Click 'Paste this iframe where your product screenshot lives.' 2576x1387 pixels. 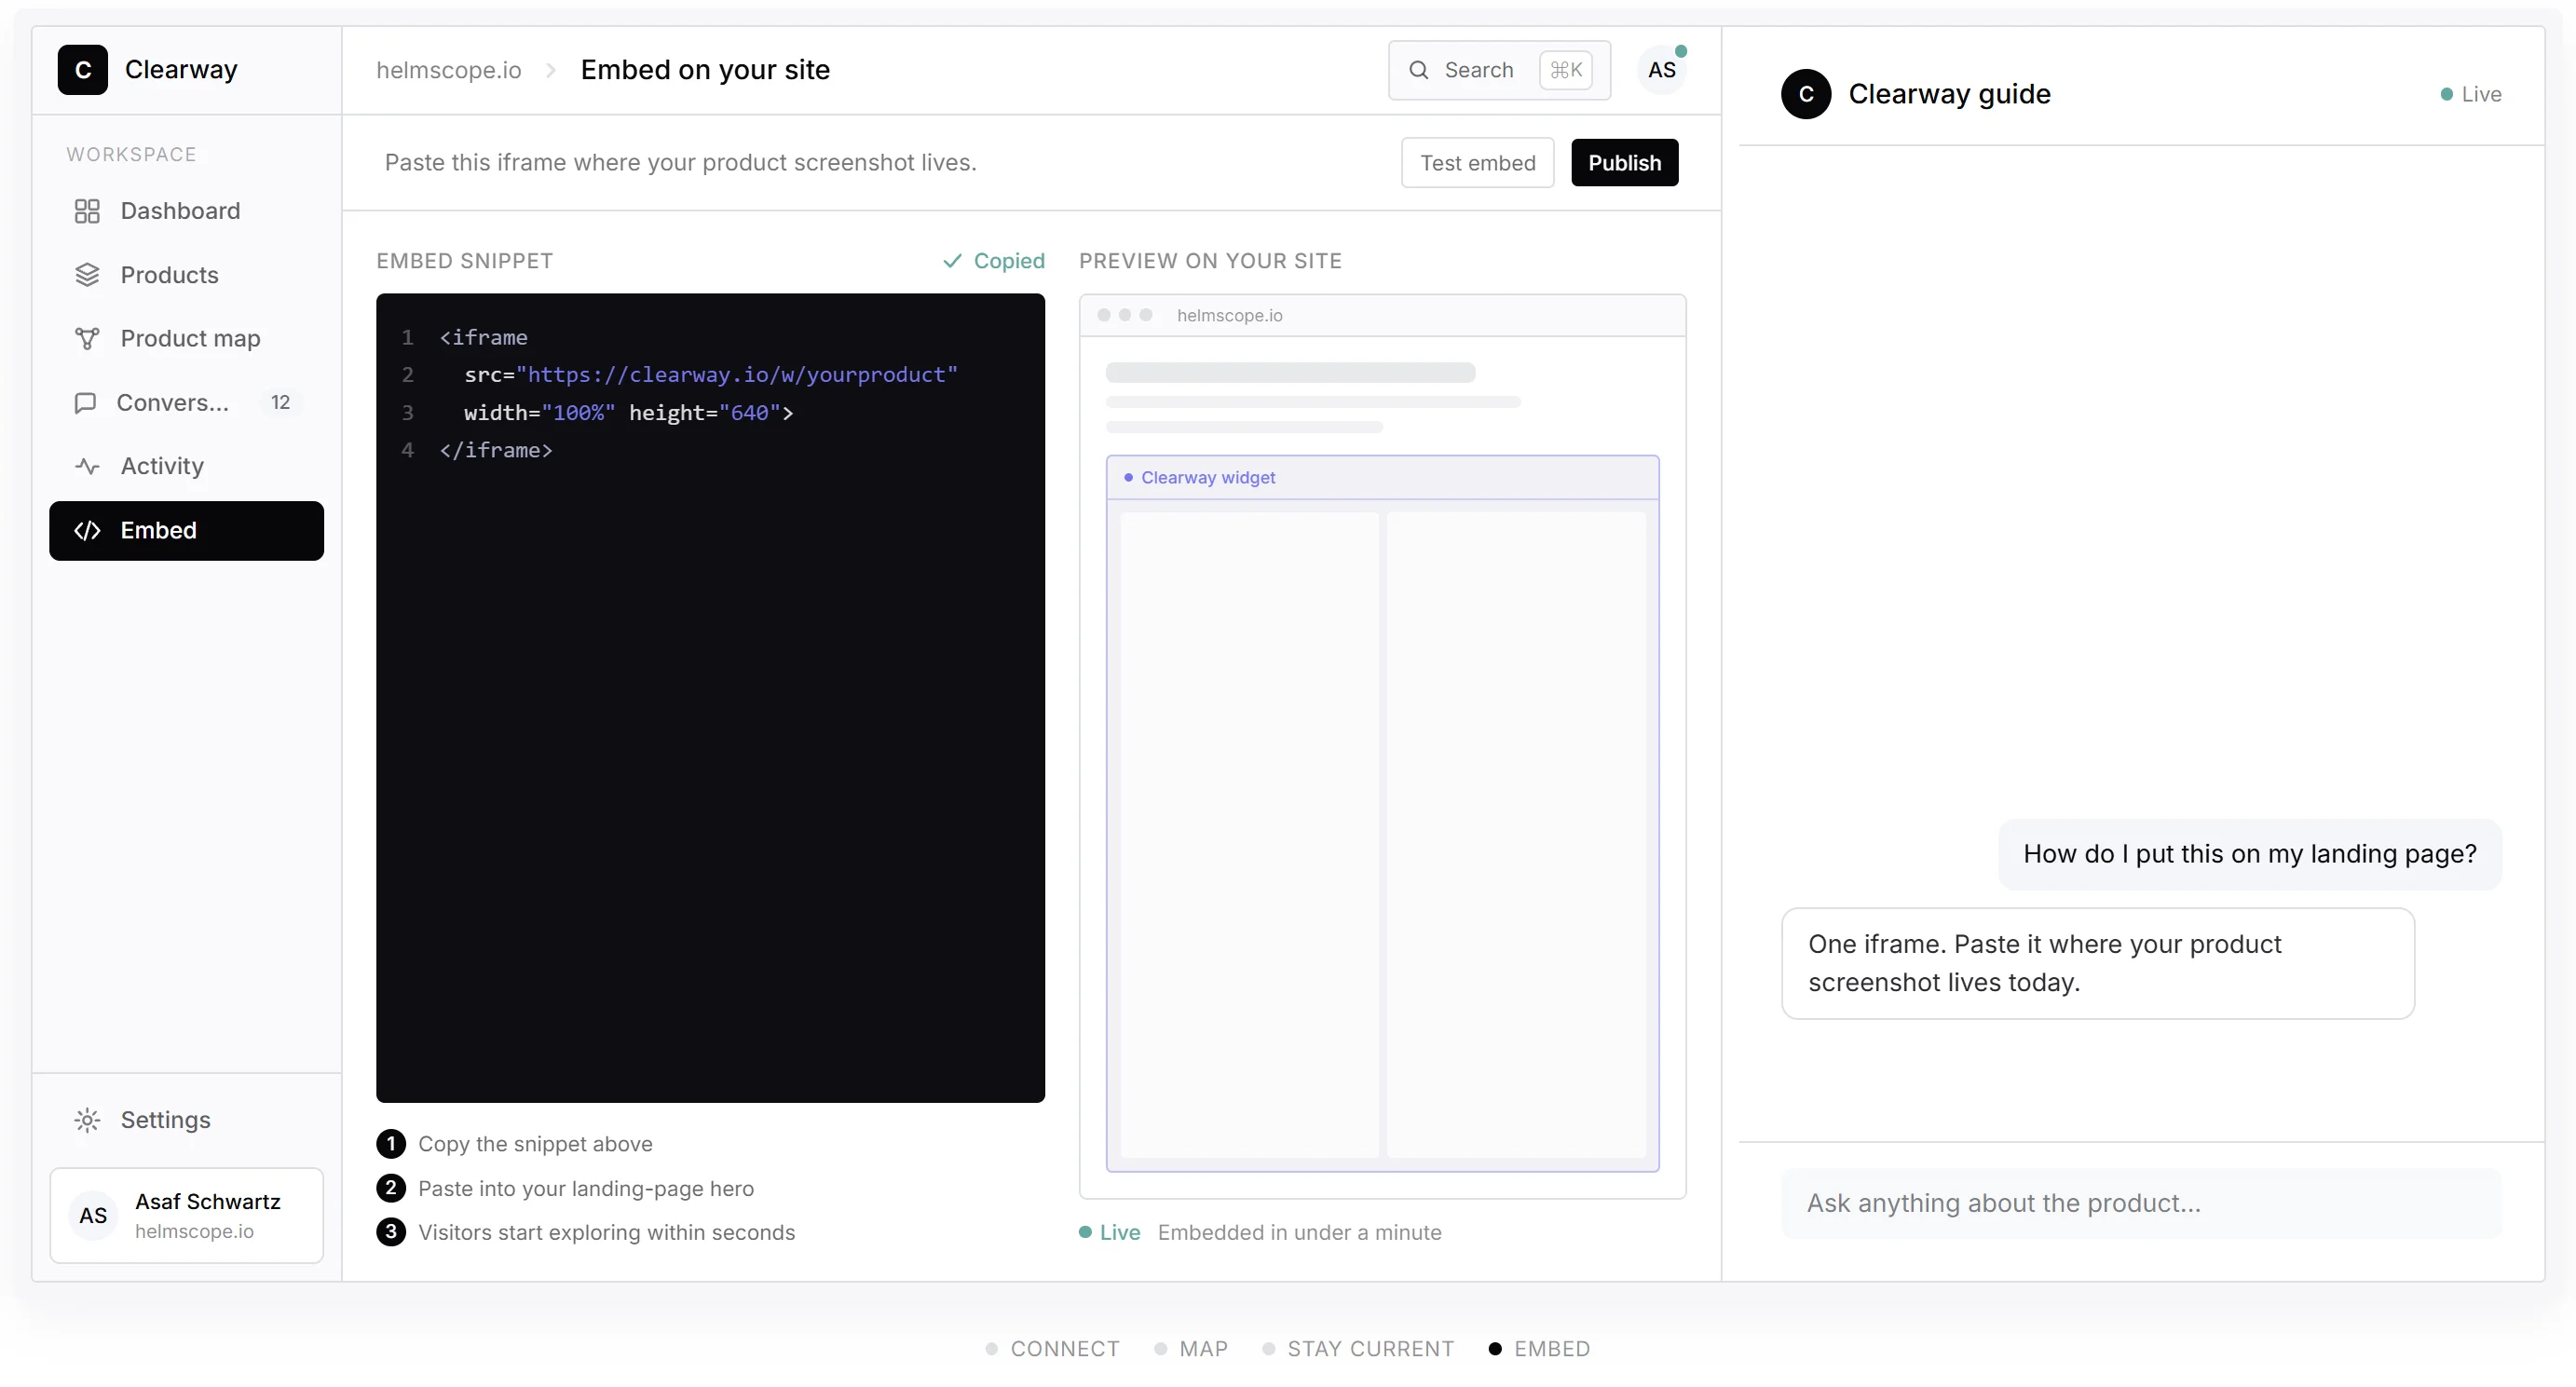pyautogui.click(x=681, y=163)
